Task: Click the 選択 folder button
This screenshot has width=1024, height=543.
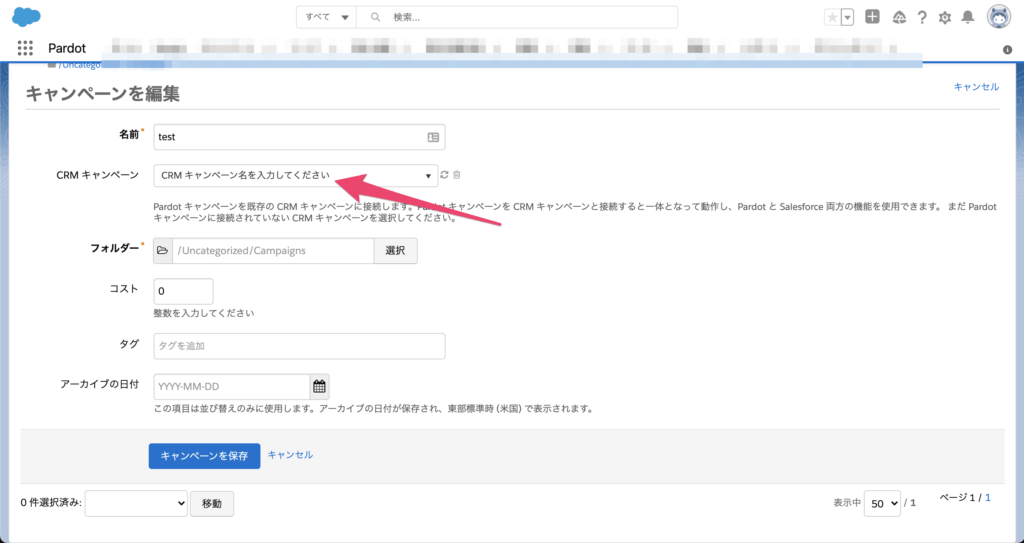Action: coord(395,250)
